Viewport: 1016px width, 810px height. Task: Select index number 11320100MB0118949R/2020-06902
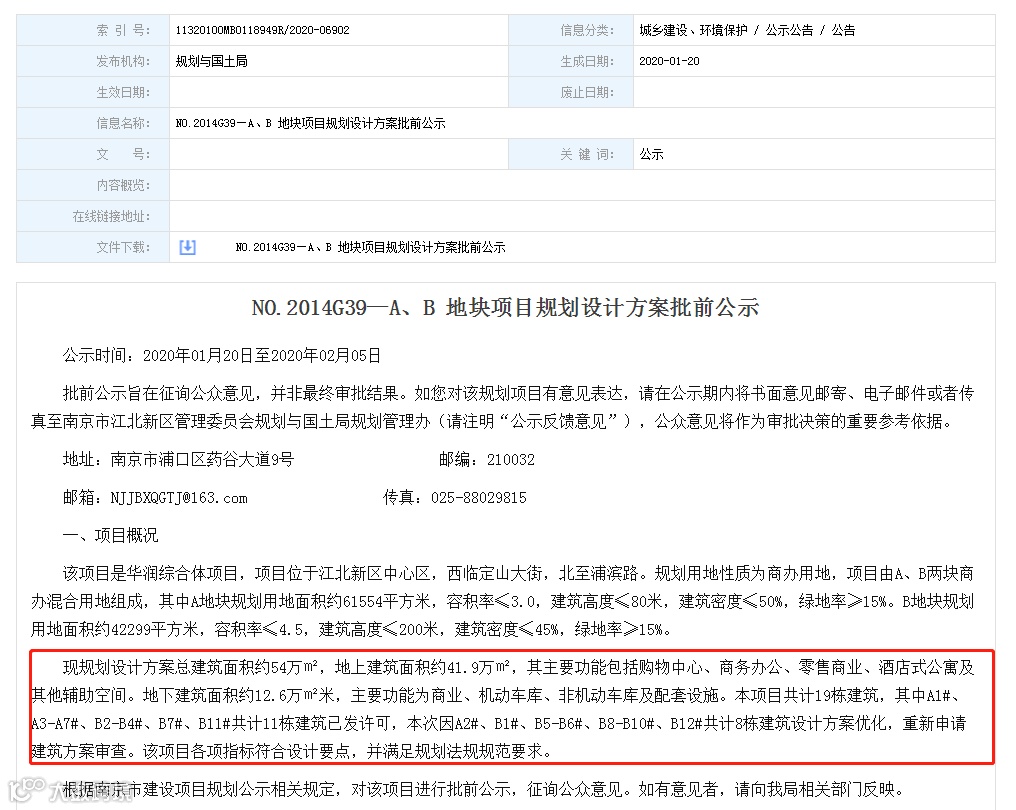[262, 30]
